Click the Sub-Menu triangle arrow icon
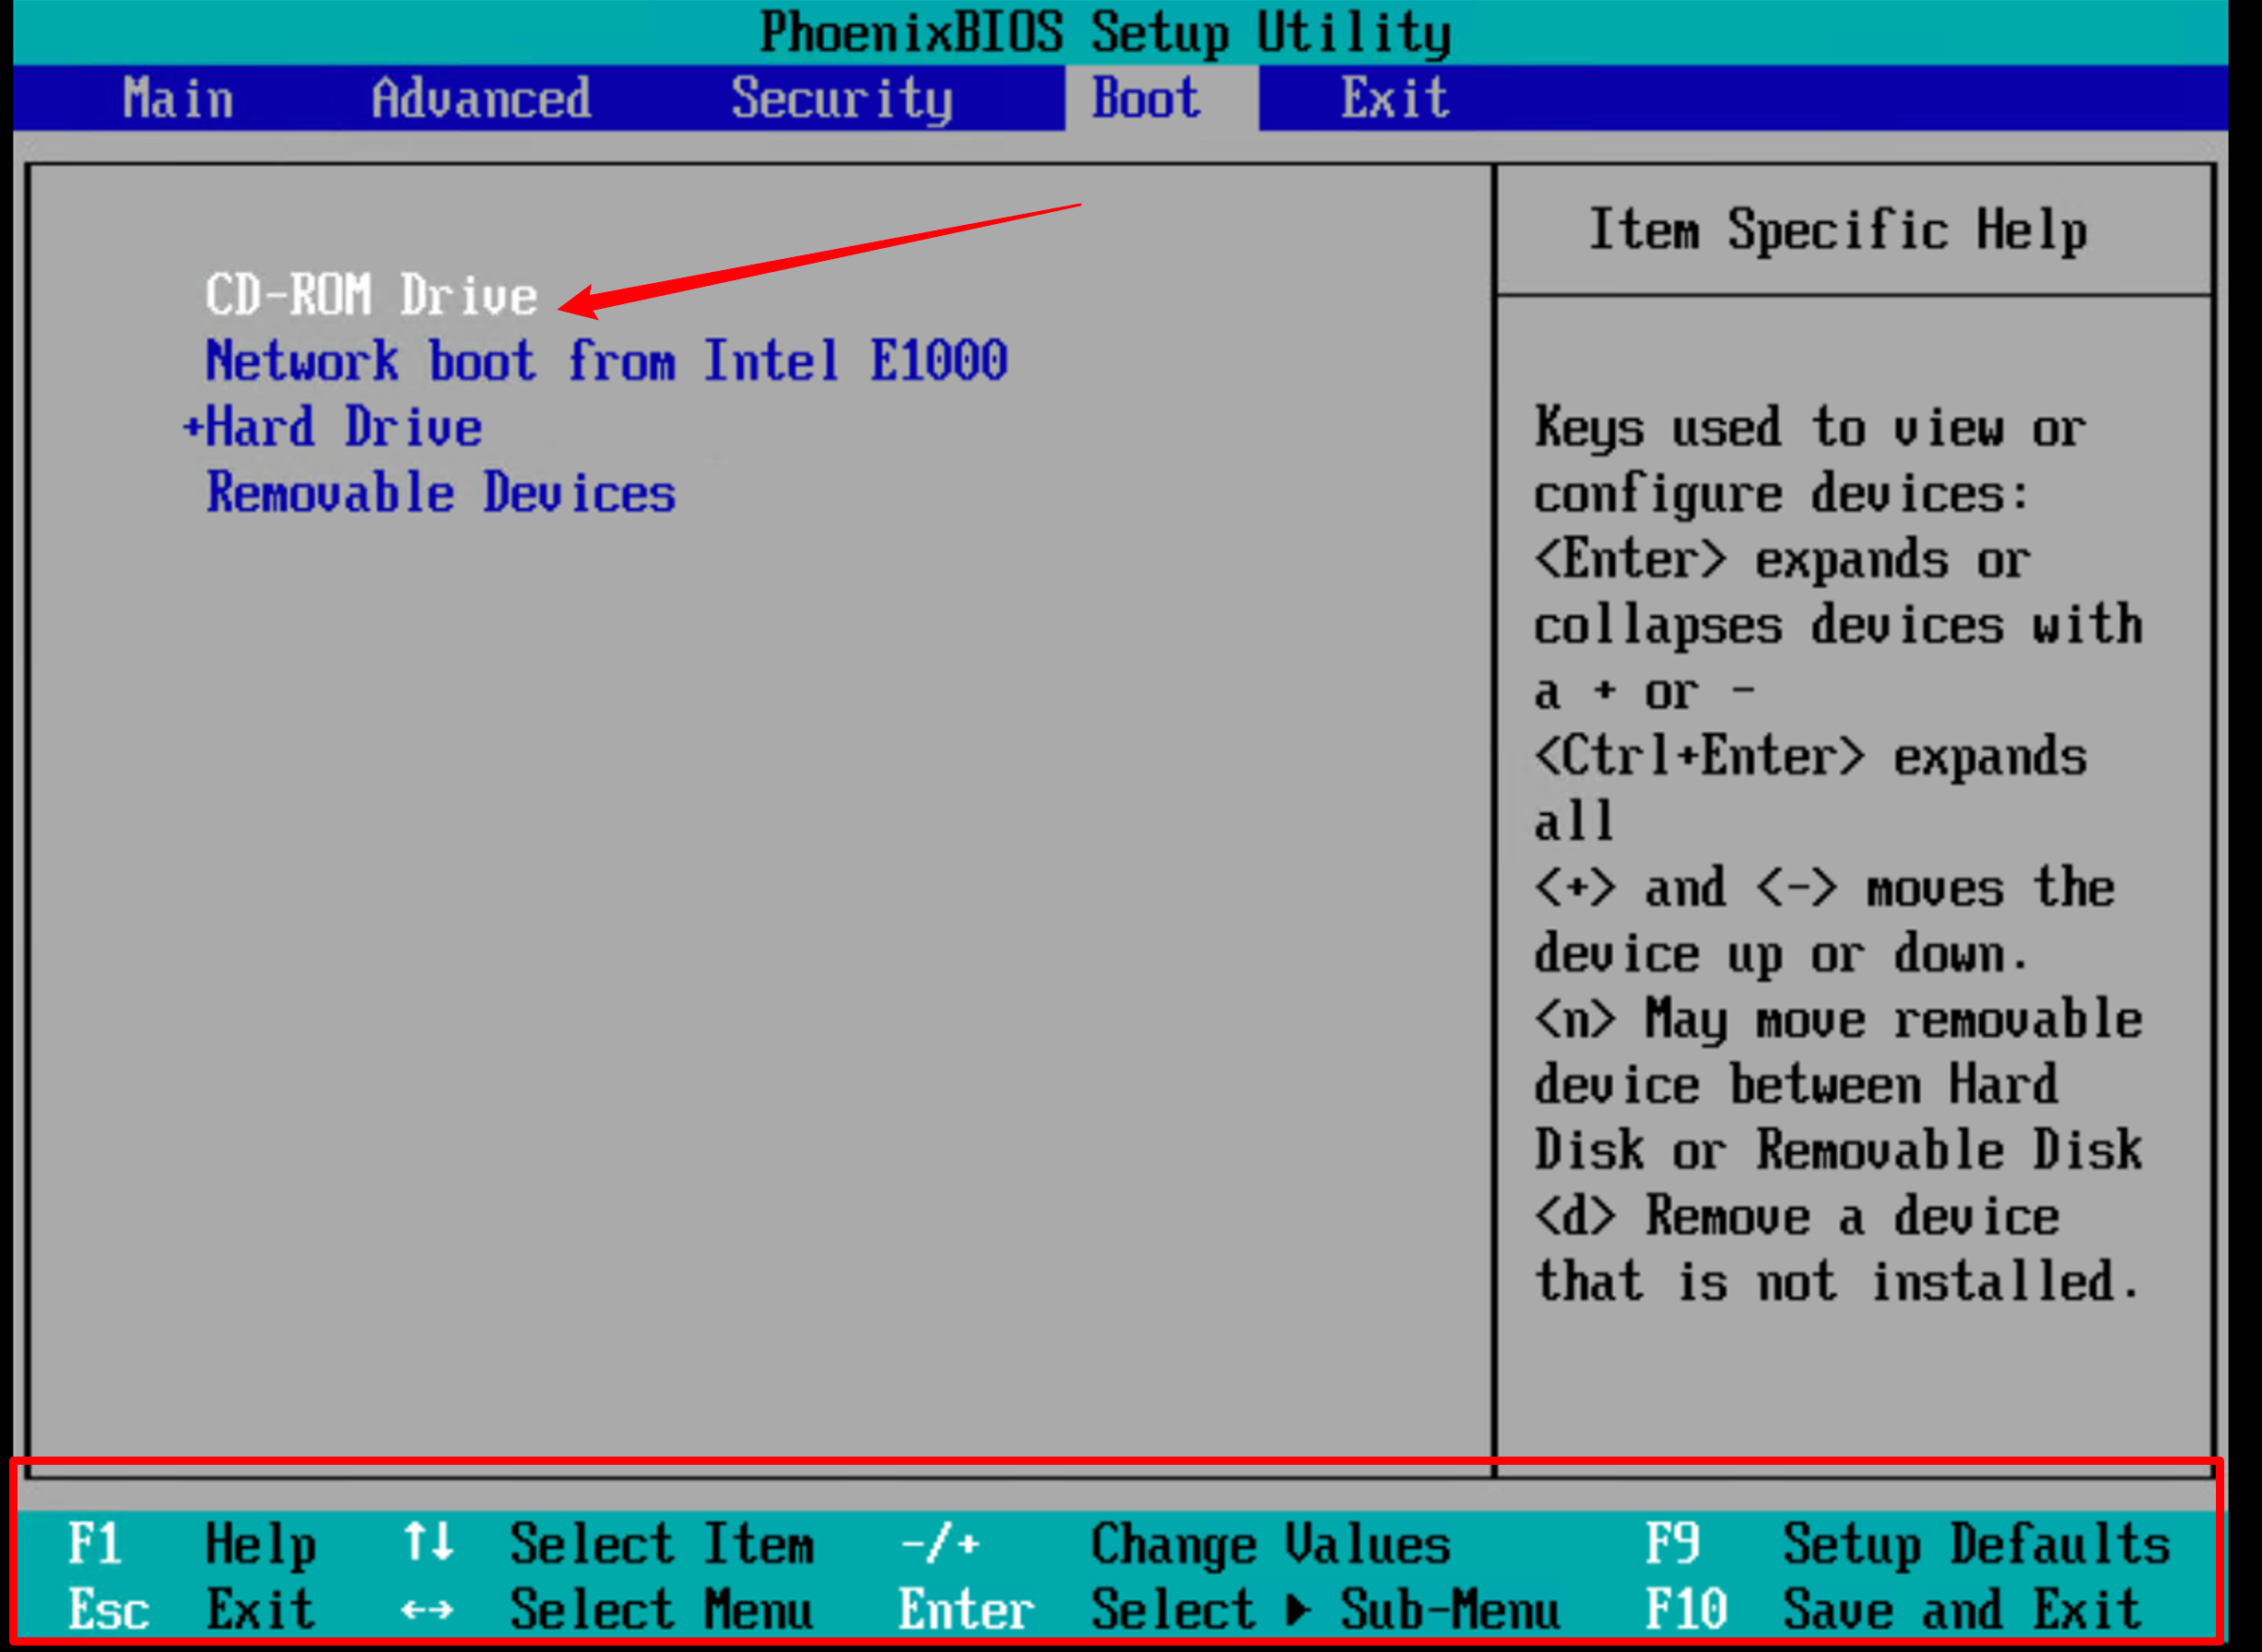This screenshot has width=2262, height=1652. pos(1297,1610)
